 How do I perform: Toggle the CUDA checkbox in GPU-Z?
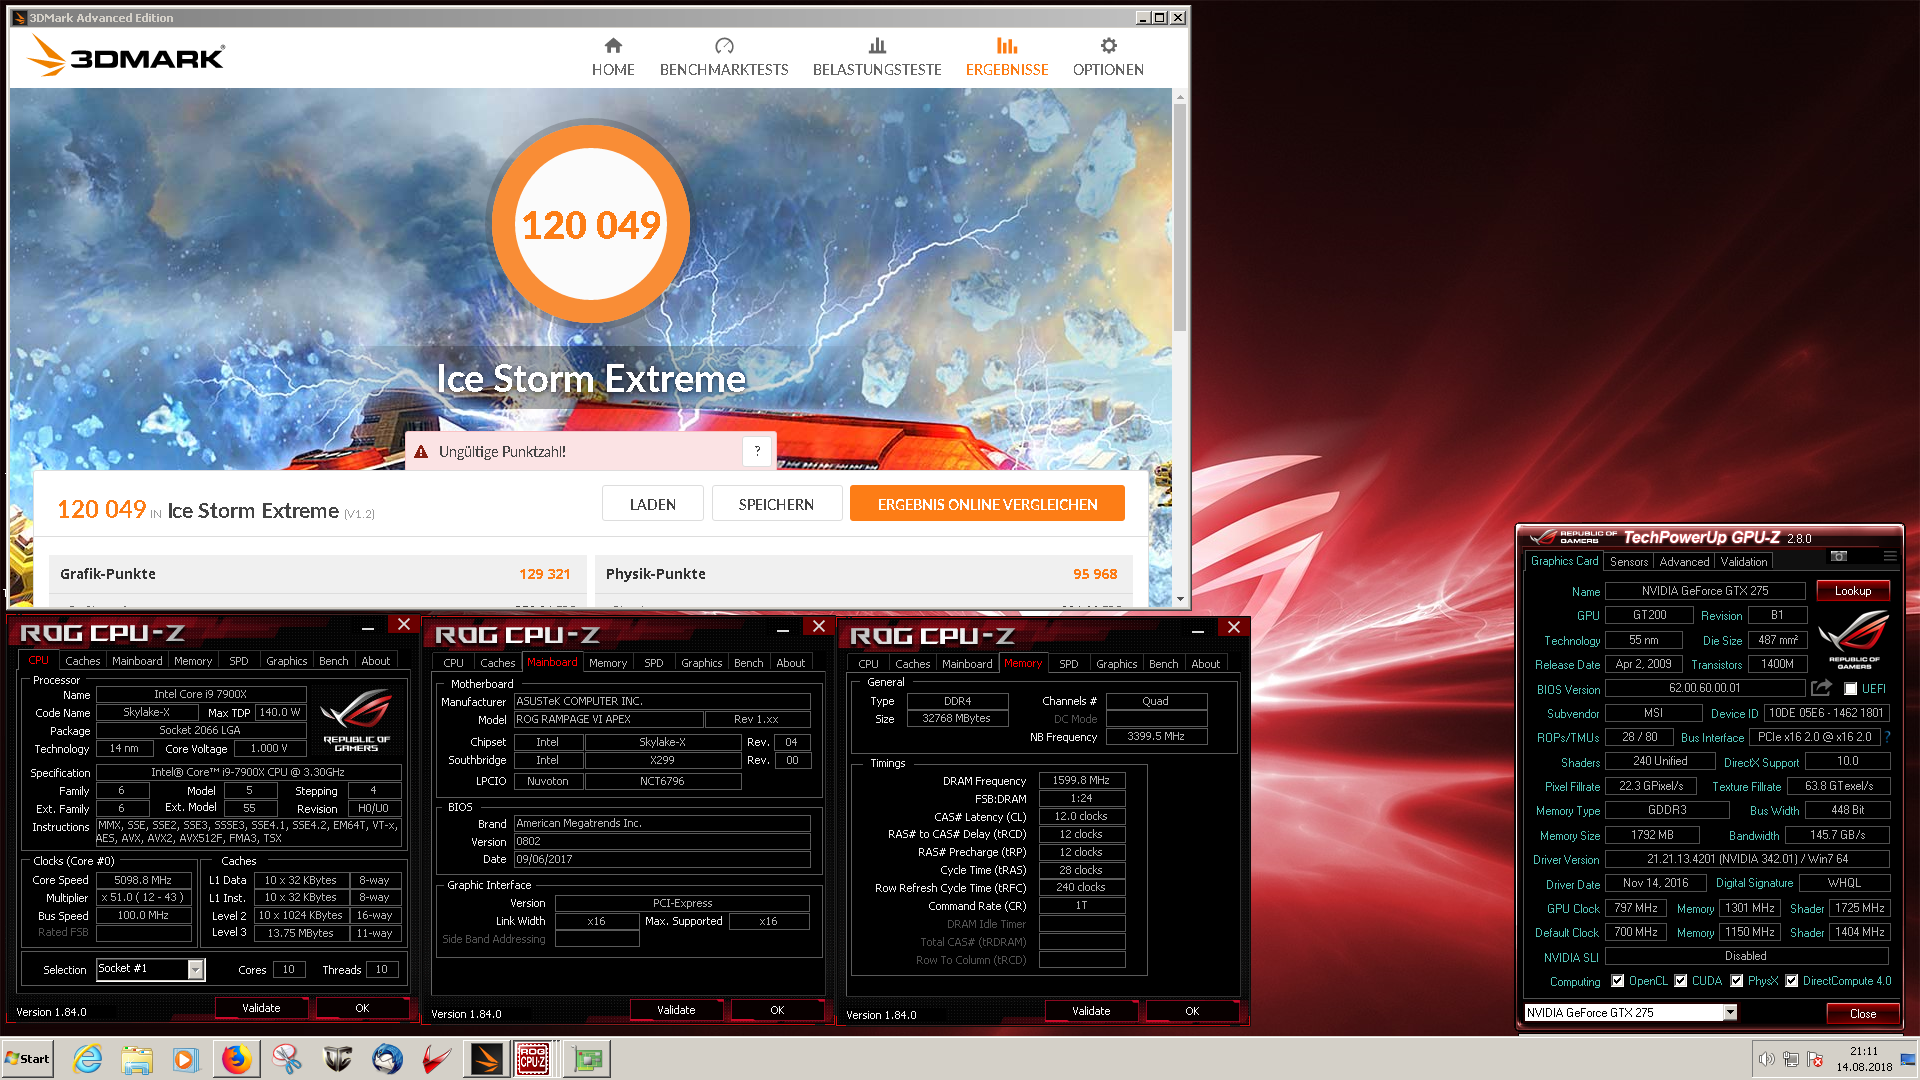click(1681, 981)
